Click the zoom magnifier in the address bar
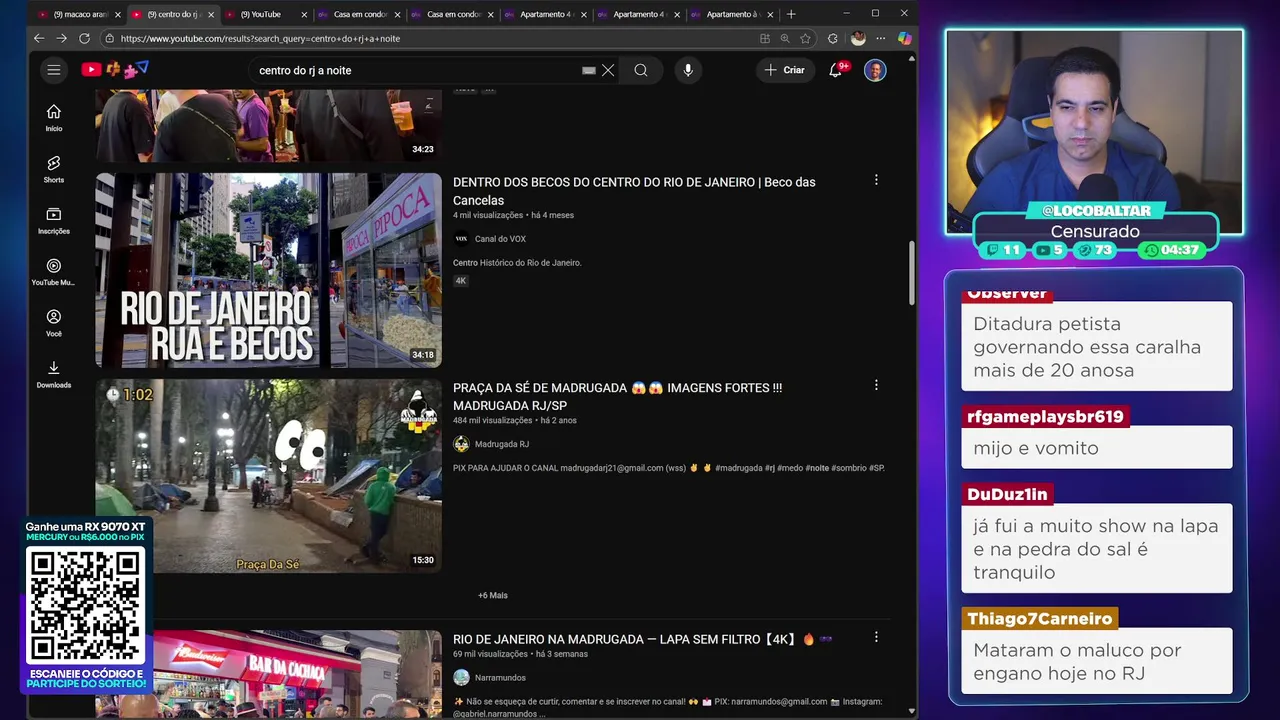This screenshot has width=1280, height=720. pyautogui.click(x=785, y=38)
